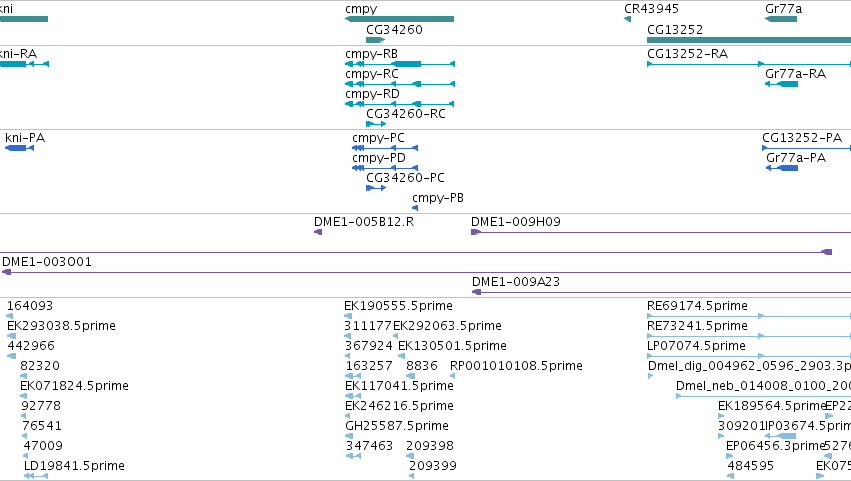Click EK071824.5prime EST label
Viewport: 851px width, 481px height.
click(74, 386)
